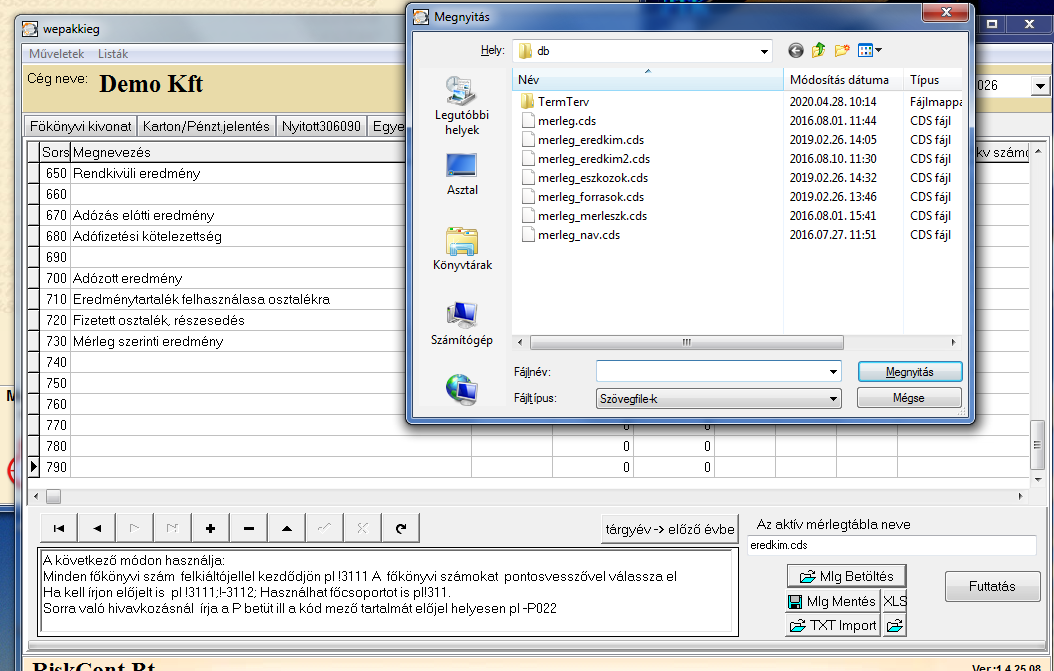1054x671 pixels.
Task: Create a new folder in db
Action: (x=842, y=50)
